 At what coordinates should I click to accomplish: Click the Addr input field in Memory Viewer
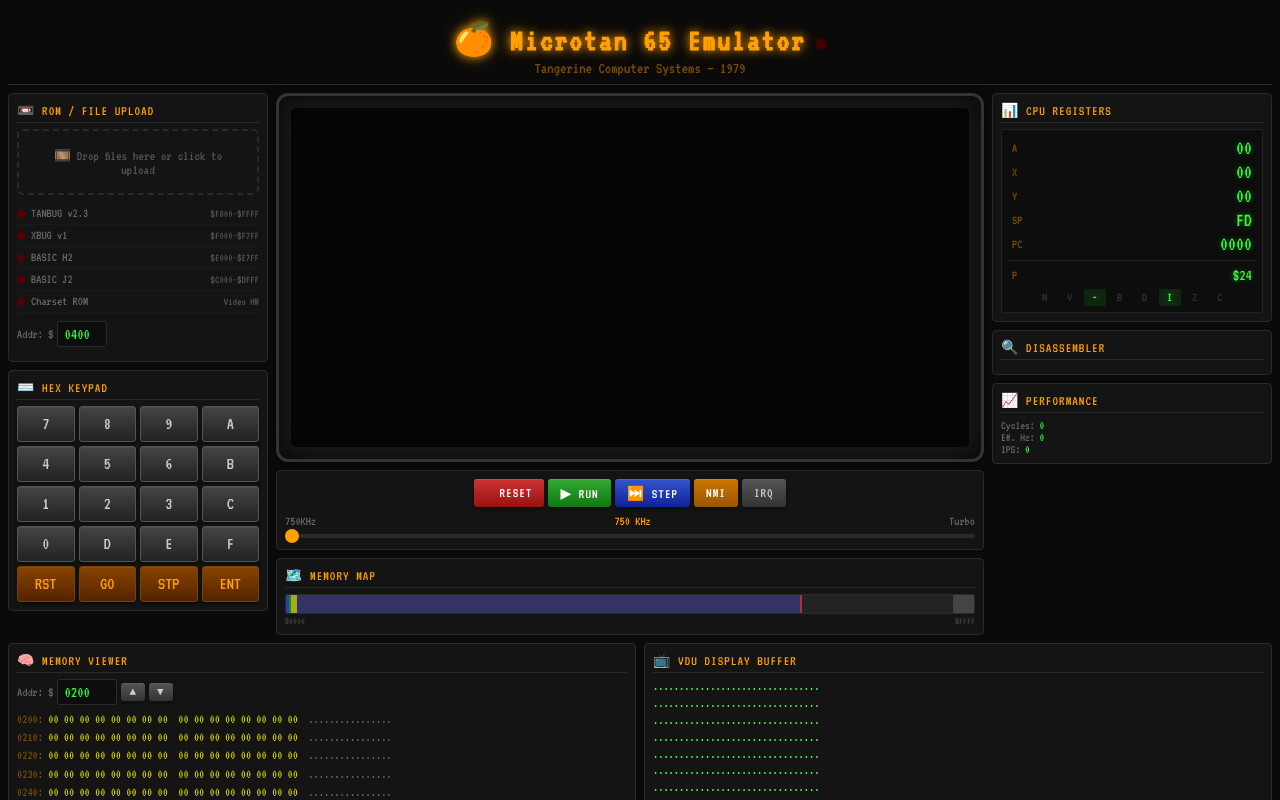tap(86, 691)
